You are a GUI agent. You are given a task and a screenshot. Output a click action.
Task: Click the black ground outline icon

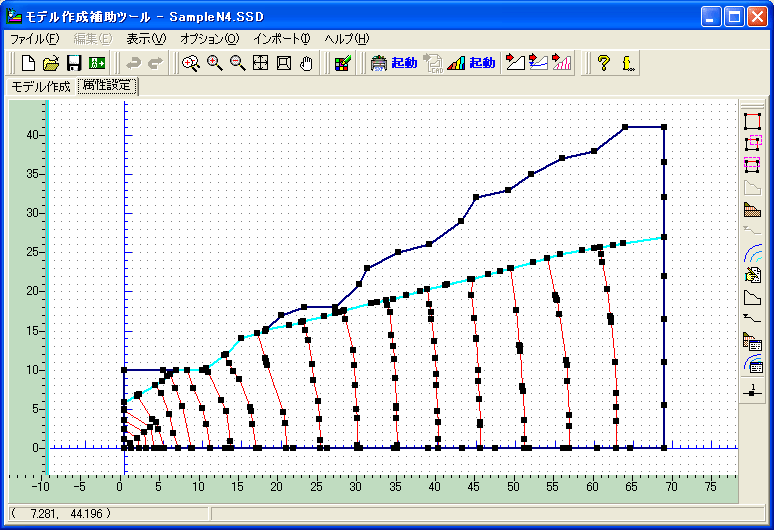pyautogui.click(x=752, y=298)
